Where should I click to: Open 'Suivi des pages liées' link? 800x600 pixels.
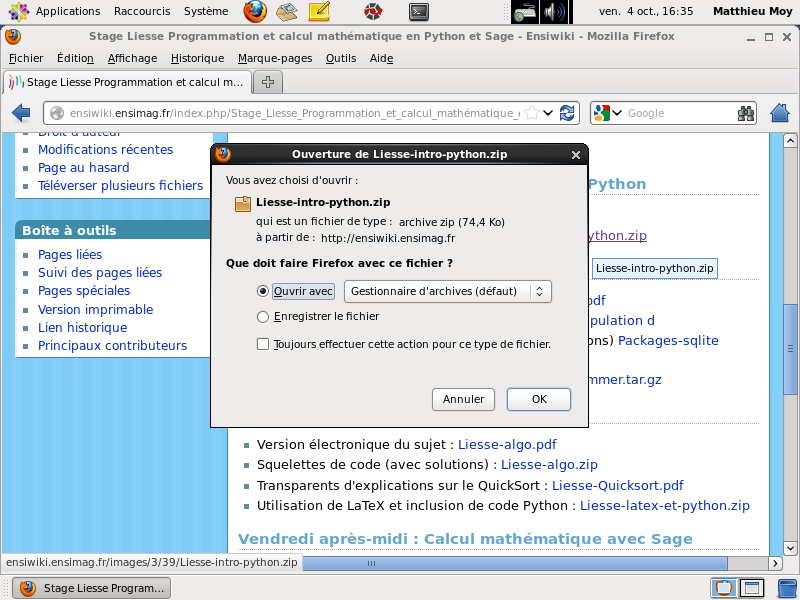100,272
